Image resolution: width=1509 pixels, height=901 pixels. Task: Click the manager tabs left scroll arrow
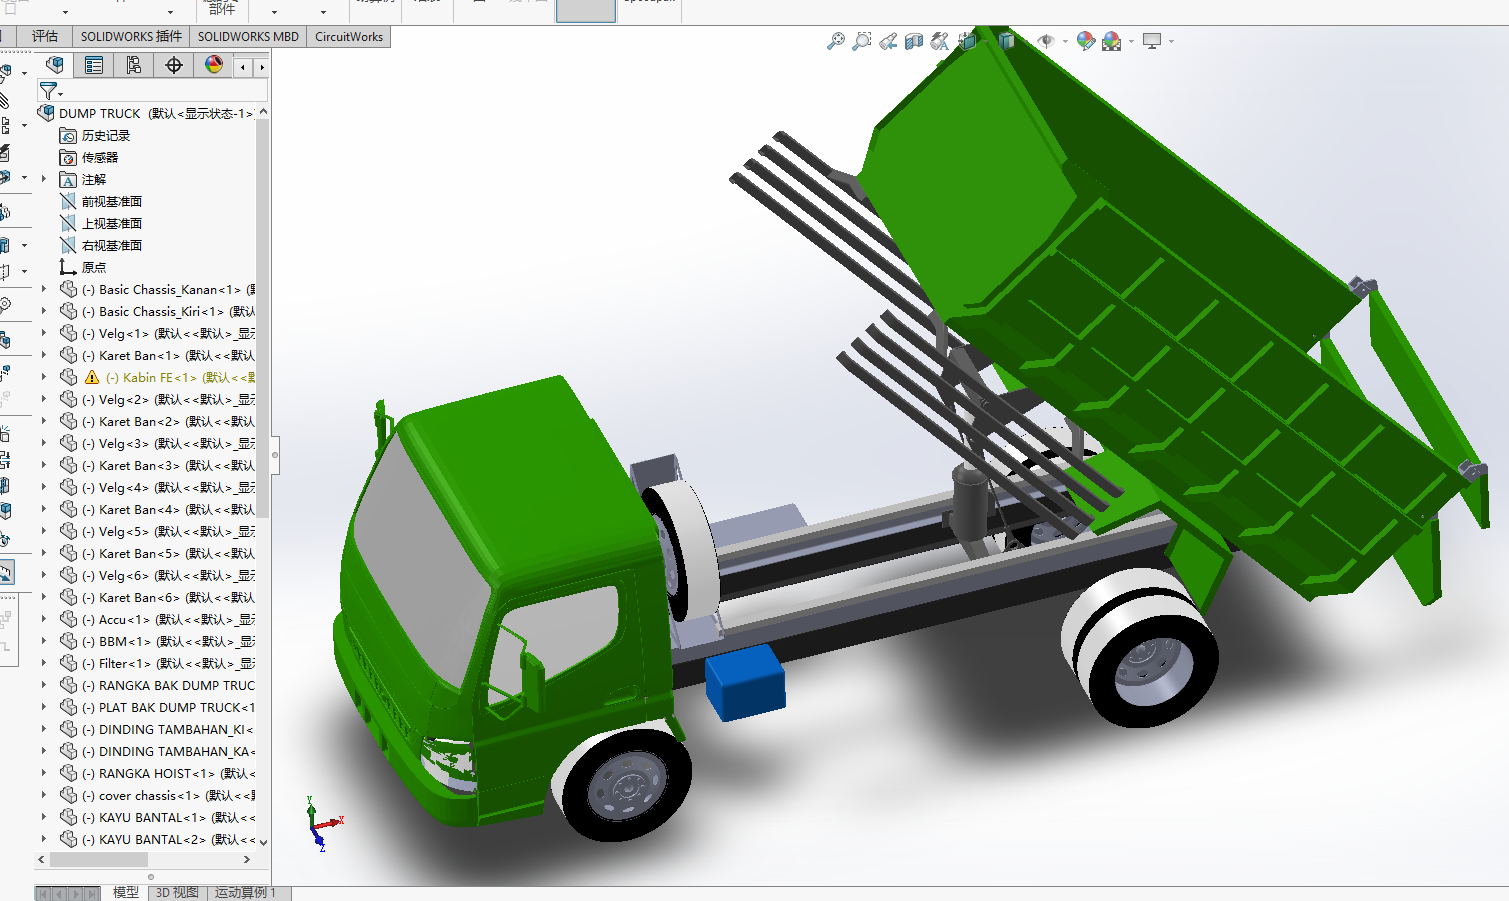click(x=243, y=67)
